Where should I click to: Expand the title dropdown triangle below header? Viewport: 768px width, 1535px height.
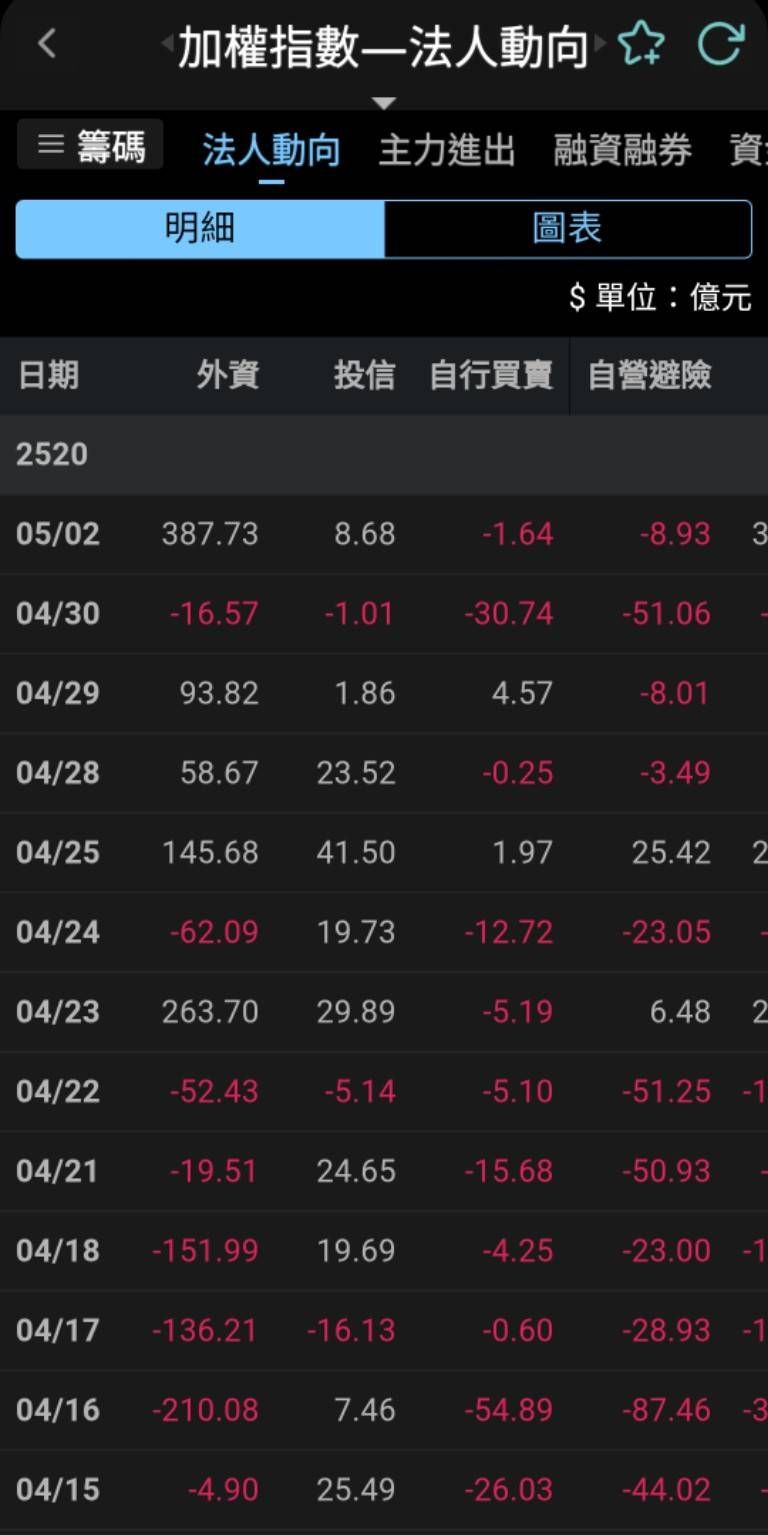384,103
